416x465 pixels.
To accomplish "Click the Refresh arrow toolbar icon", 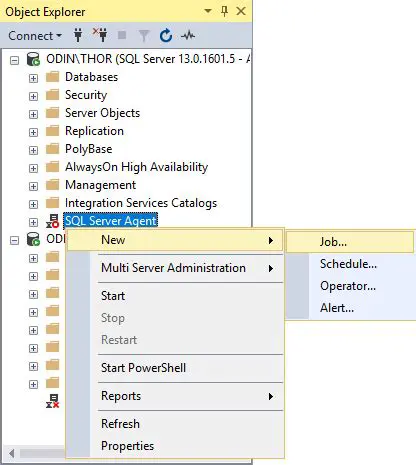I will [166, 35].
